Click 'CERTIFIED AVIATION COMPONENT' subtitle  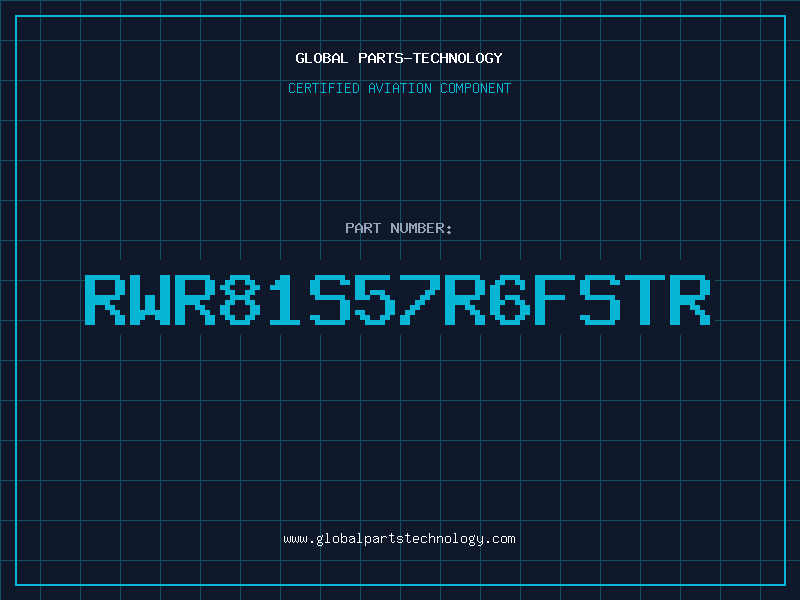[399, 88]
